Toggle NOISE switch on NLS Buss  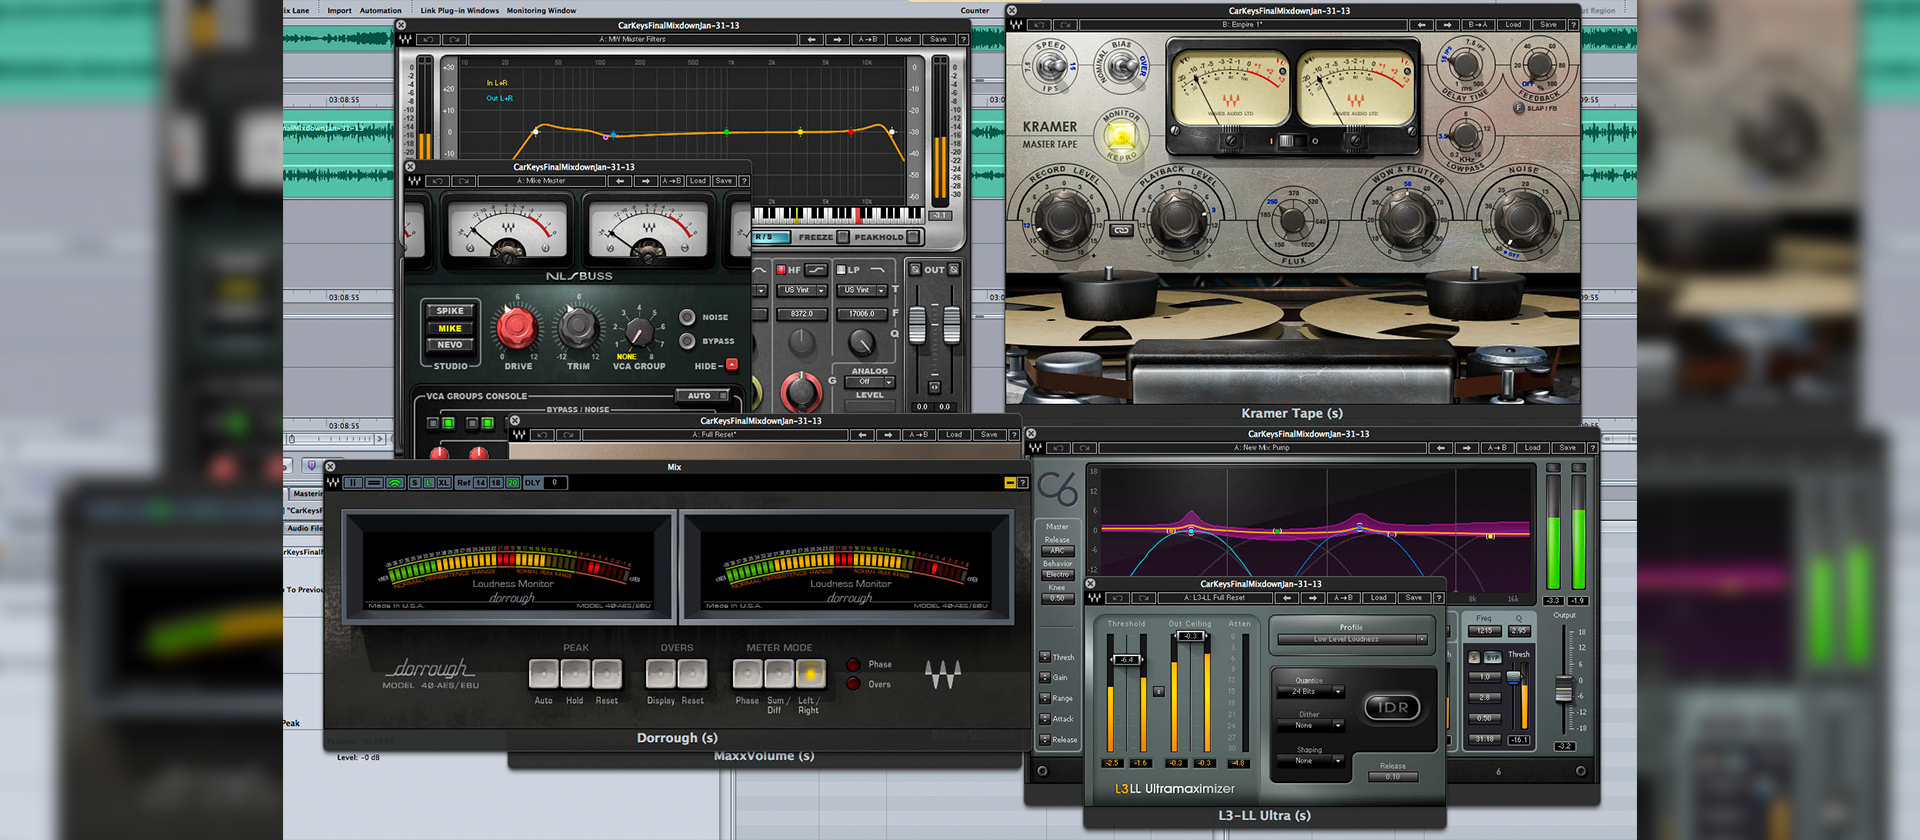687,317
